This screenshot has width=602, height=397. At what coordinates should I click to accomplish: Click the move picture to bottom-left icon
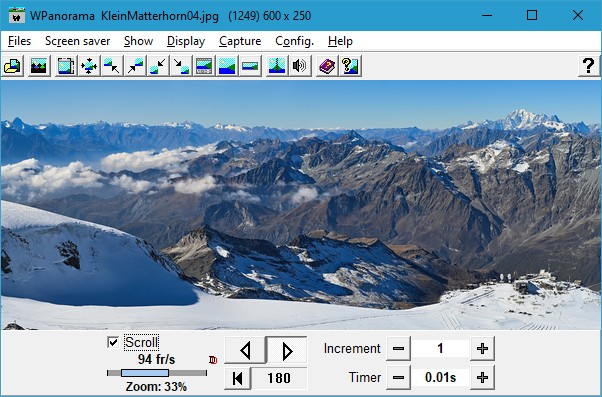(158, 66)
